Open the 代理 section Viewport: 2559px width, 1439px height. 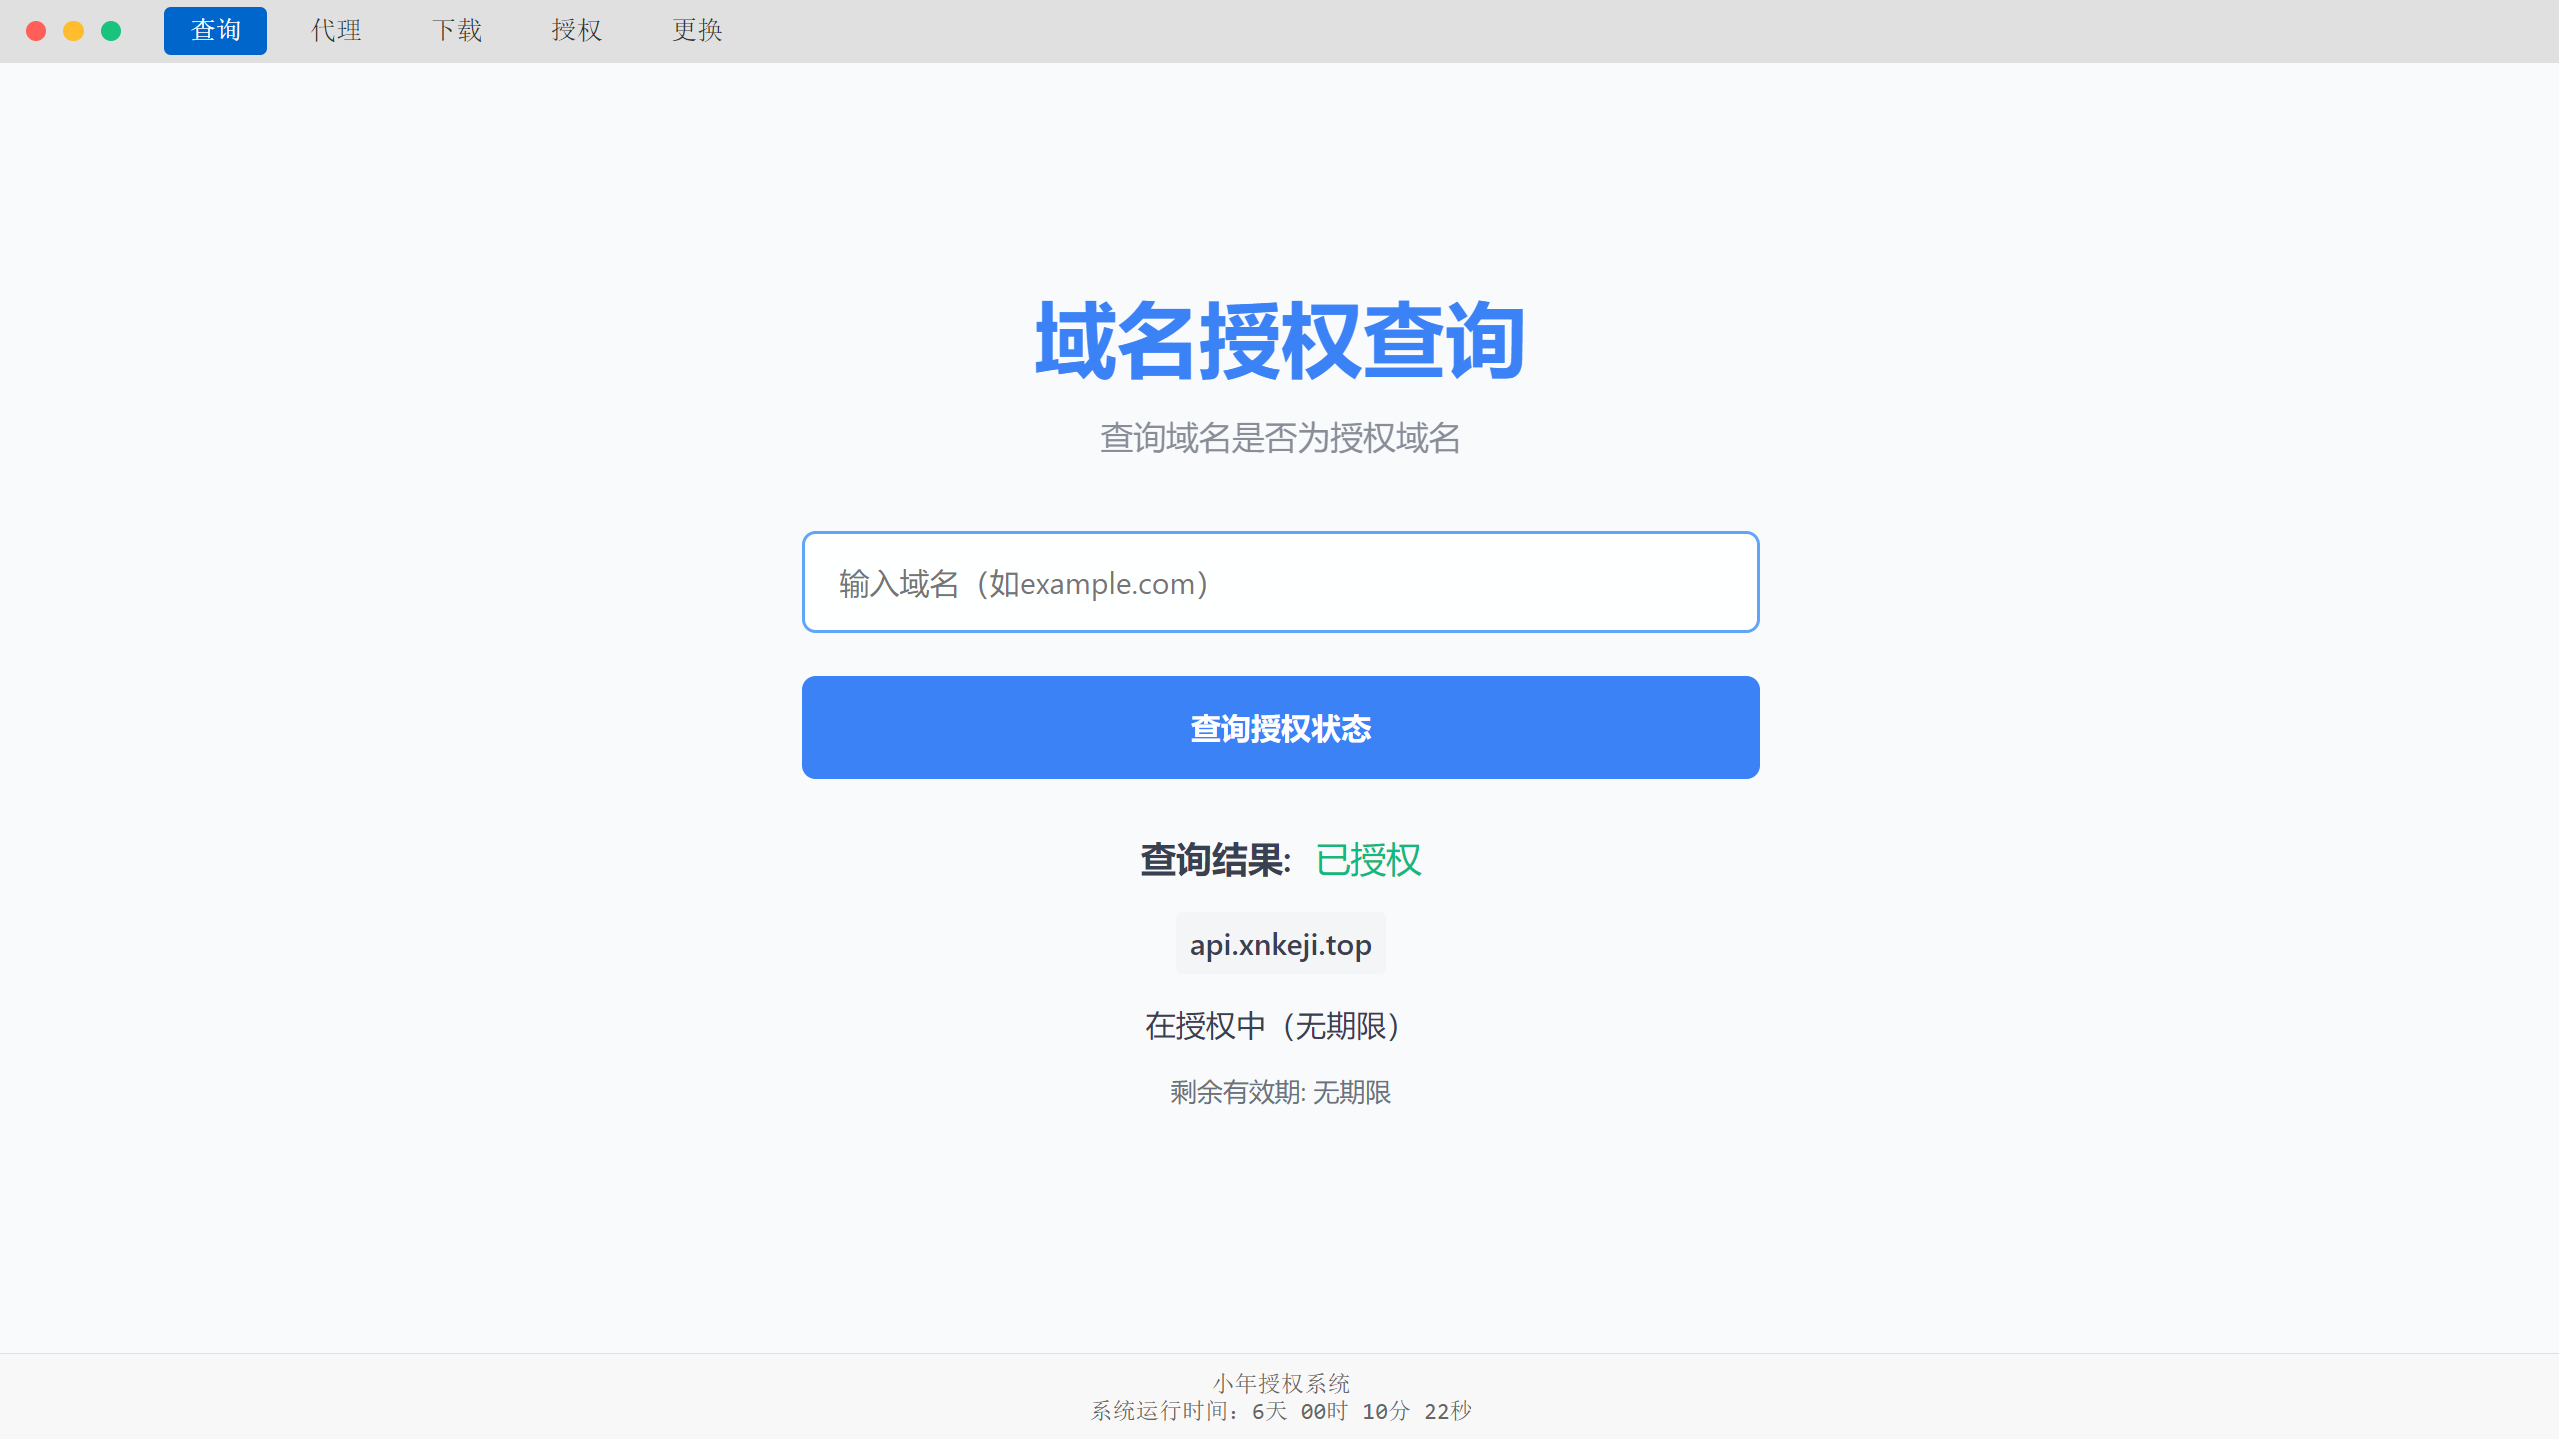[x=336, y=30]
